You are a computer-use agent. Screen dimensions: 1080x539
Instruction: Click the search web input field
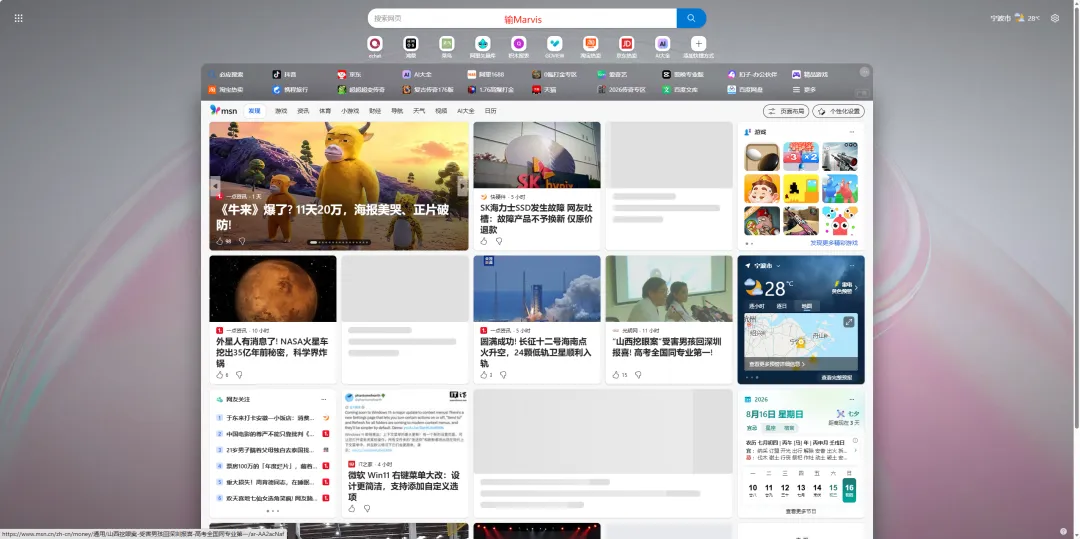coord(522,19)
